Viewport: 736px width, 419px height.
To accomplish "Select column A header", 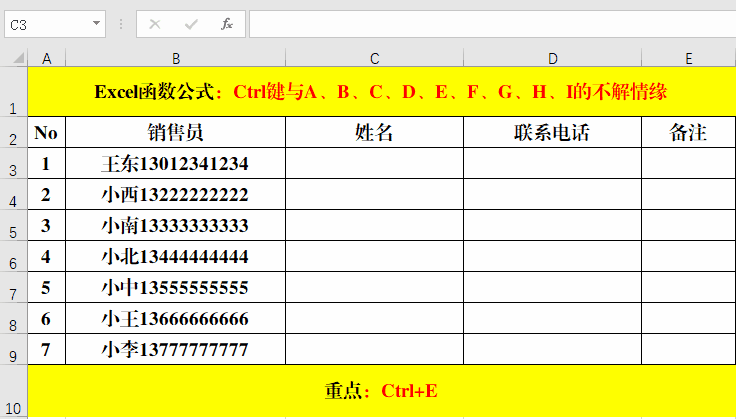I will [46, 58].
